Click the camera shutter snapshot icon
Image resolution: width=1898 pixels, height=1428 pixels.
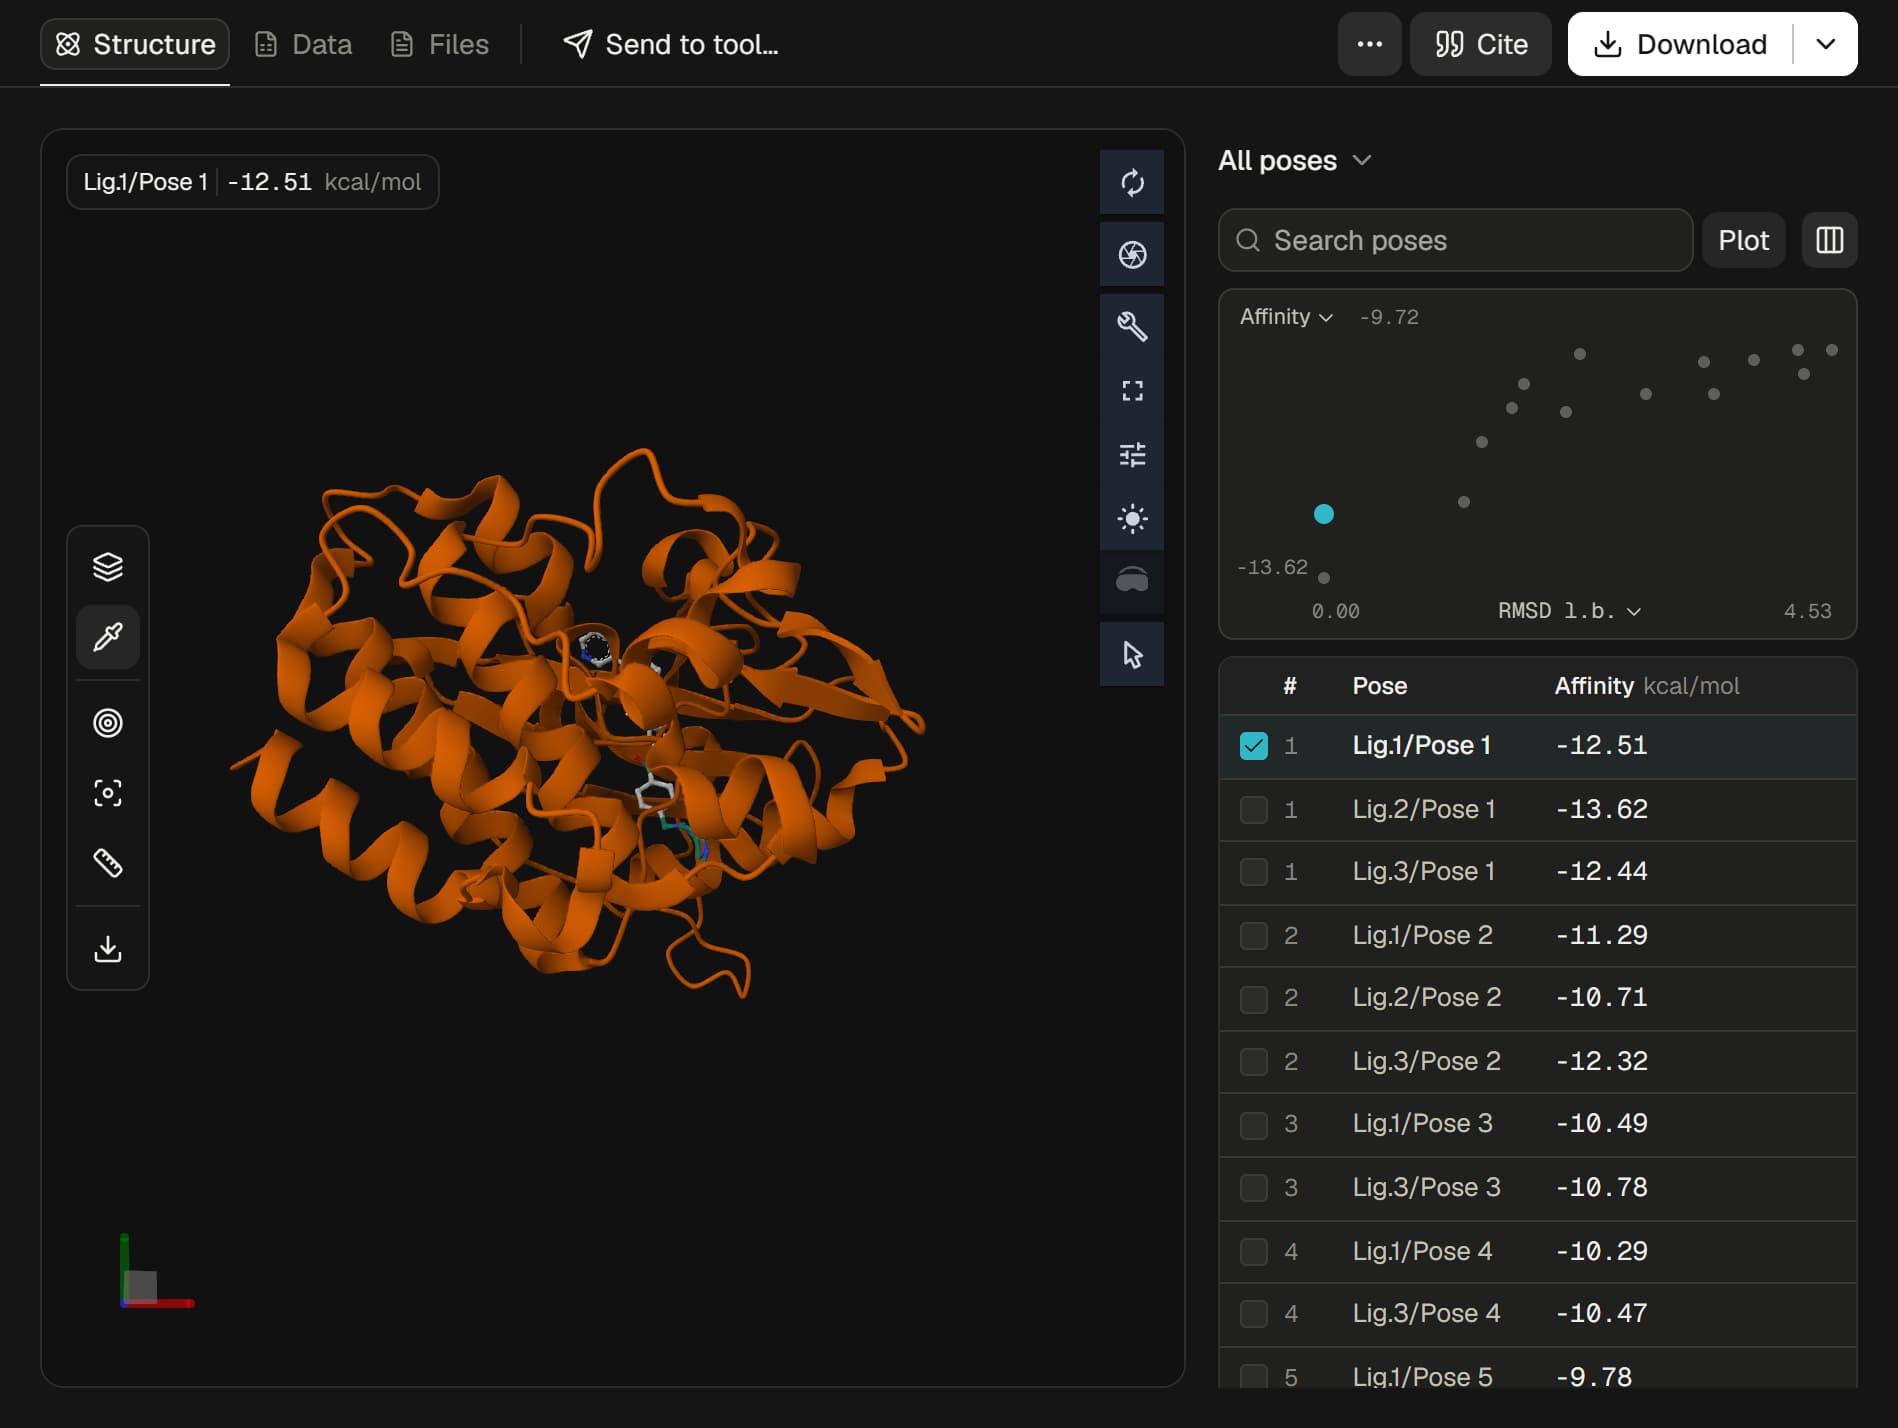tap(1132, 255)
